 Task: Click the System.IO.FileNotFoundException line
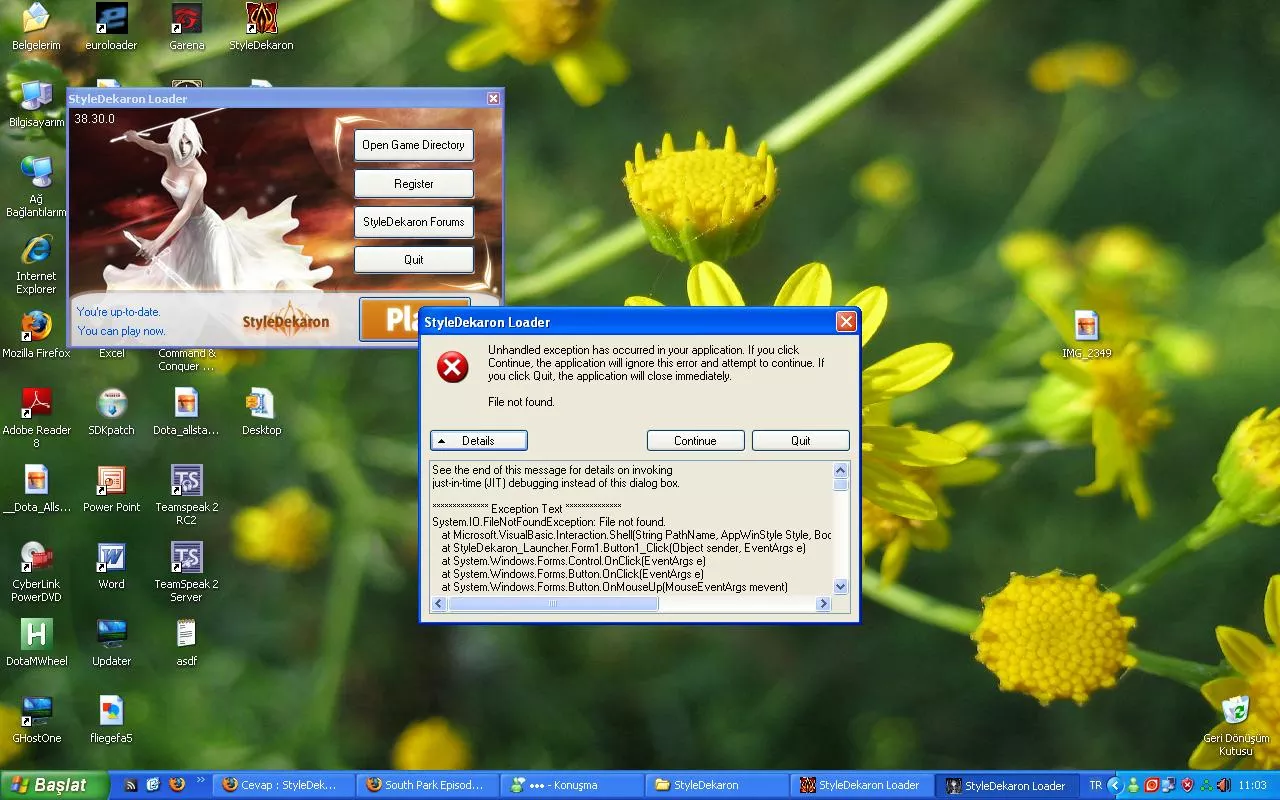click(549, 522)
